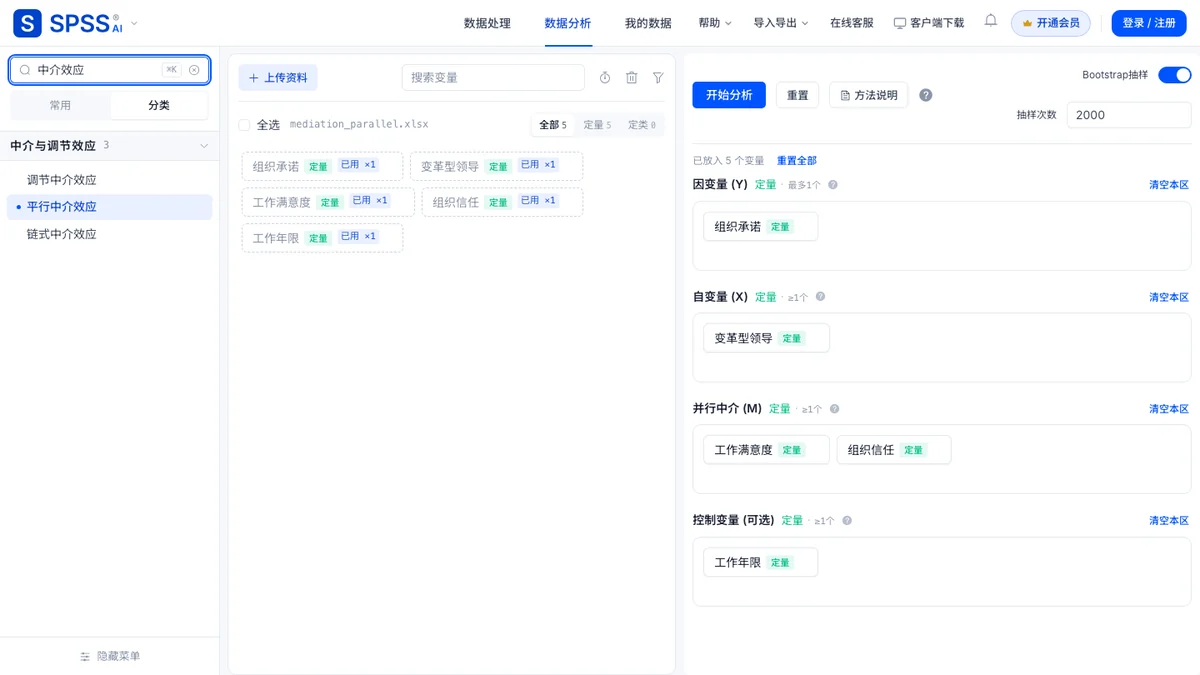1200x675 pixels.
Task: Click the help question icon beside 方法说明
Action: tap(926, 95)
